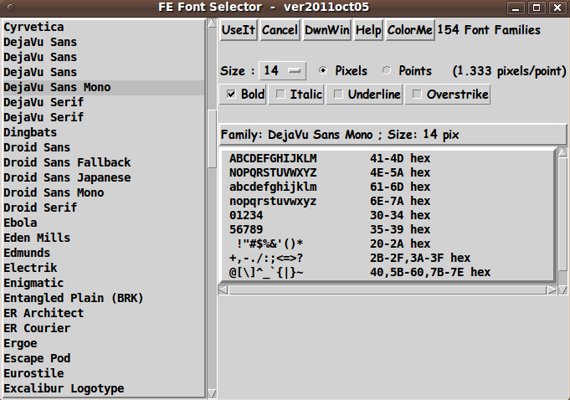570x400 pixels.
Task: Select the ER Architect font
Action: (103, 313)
